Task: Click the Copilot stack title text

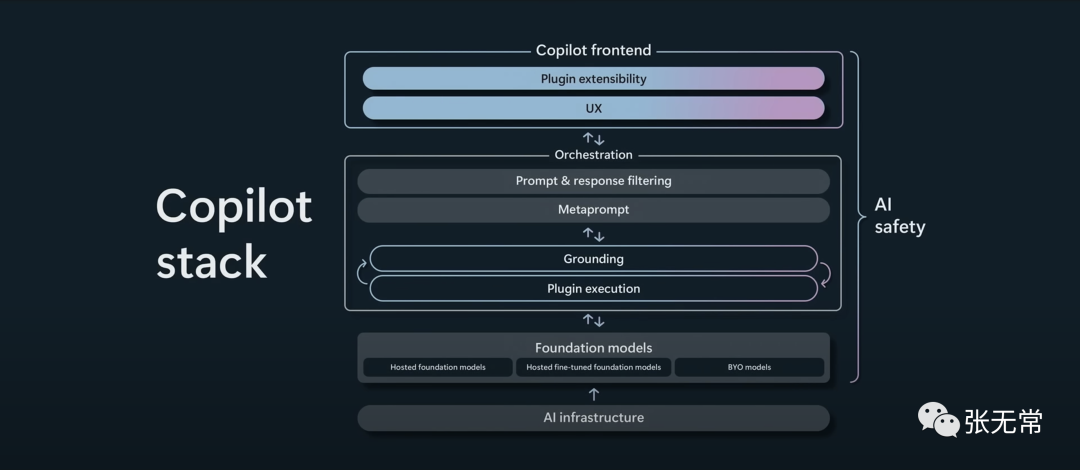Action: tap(233, 234)
